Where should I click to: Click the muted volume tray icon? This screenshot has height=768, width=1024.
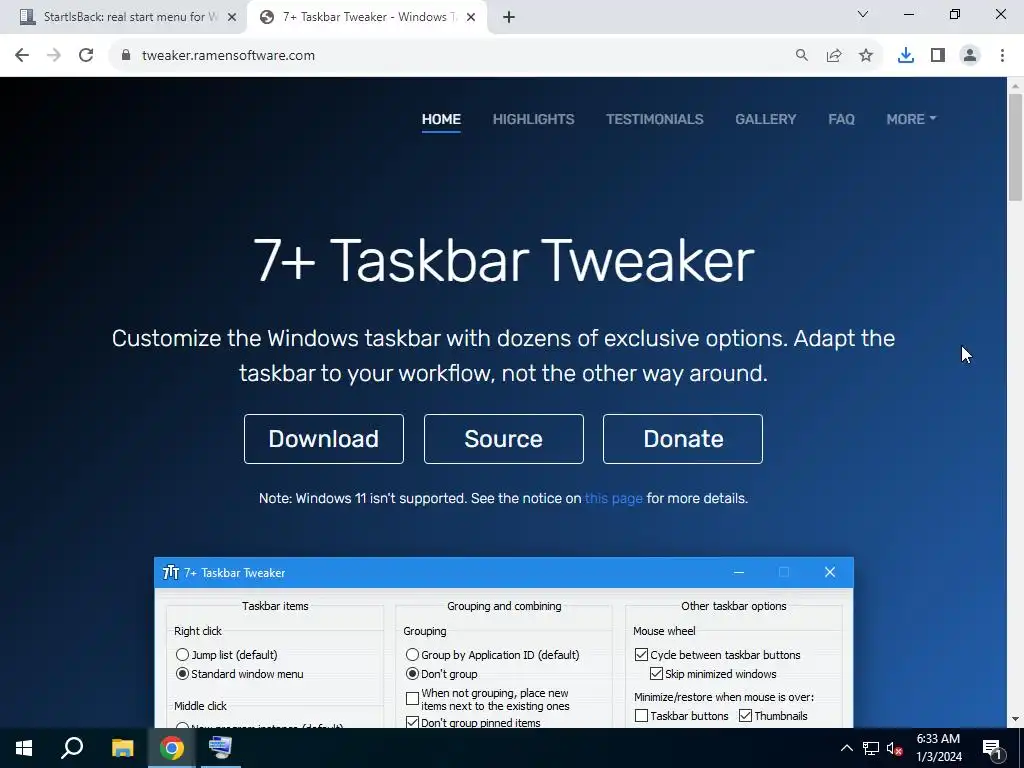895,748
